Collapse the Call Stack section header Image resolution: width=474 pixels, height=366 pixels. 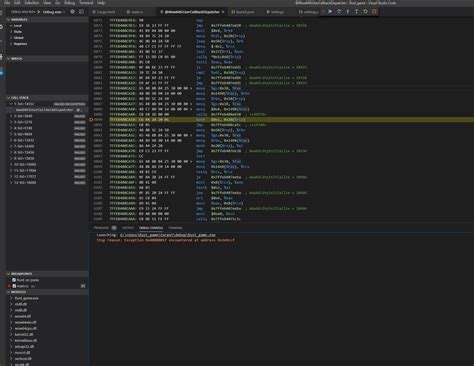47,98
